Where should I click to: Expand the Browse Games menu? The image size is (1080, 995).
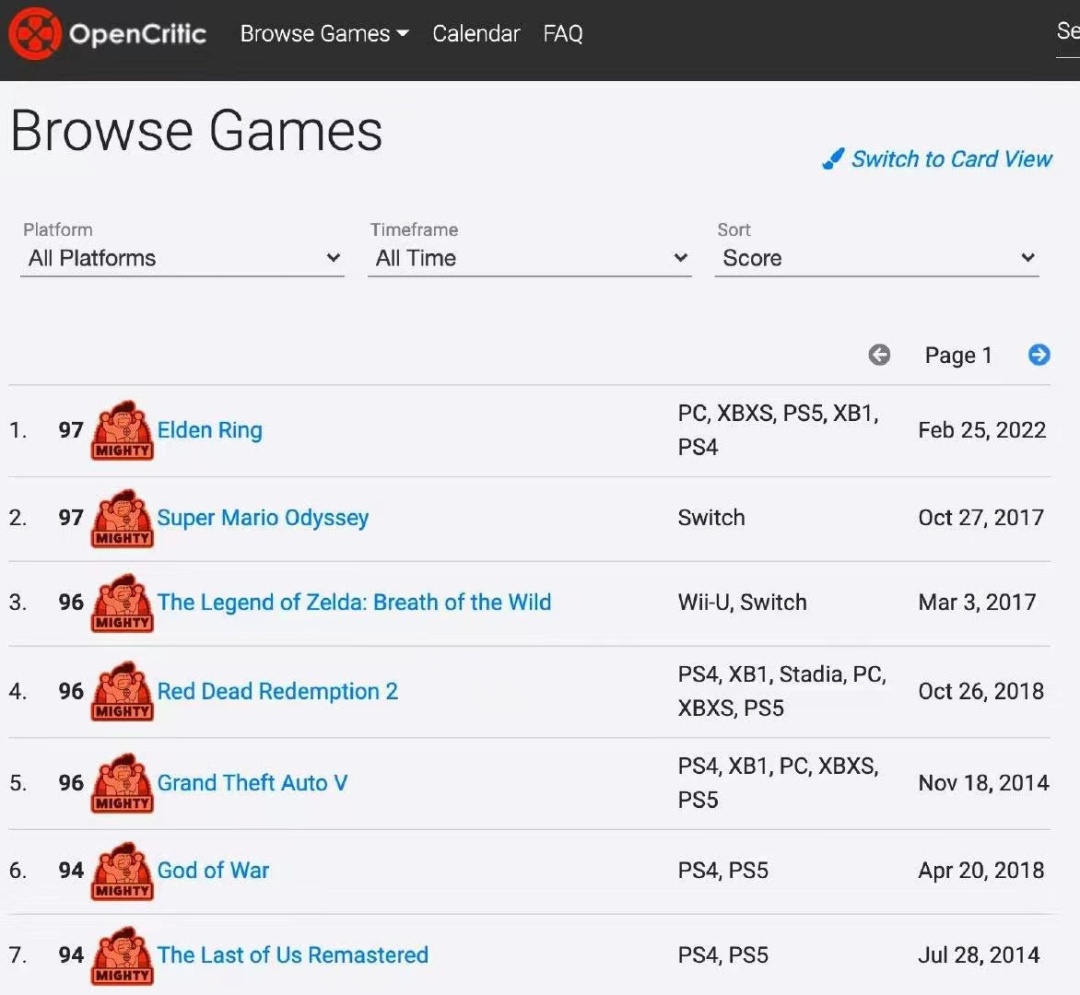click(324, 34)
